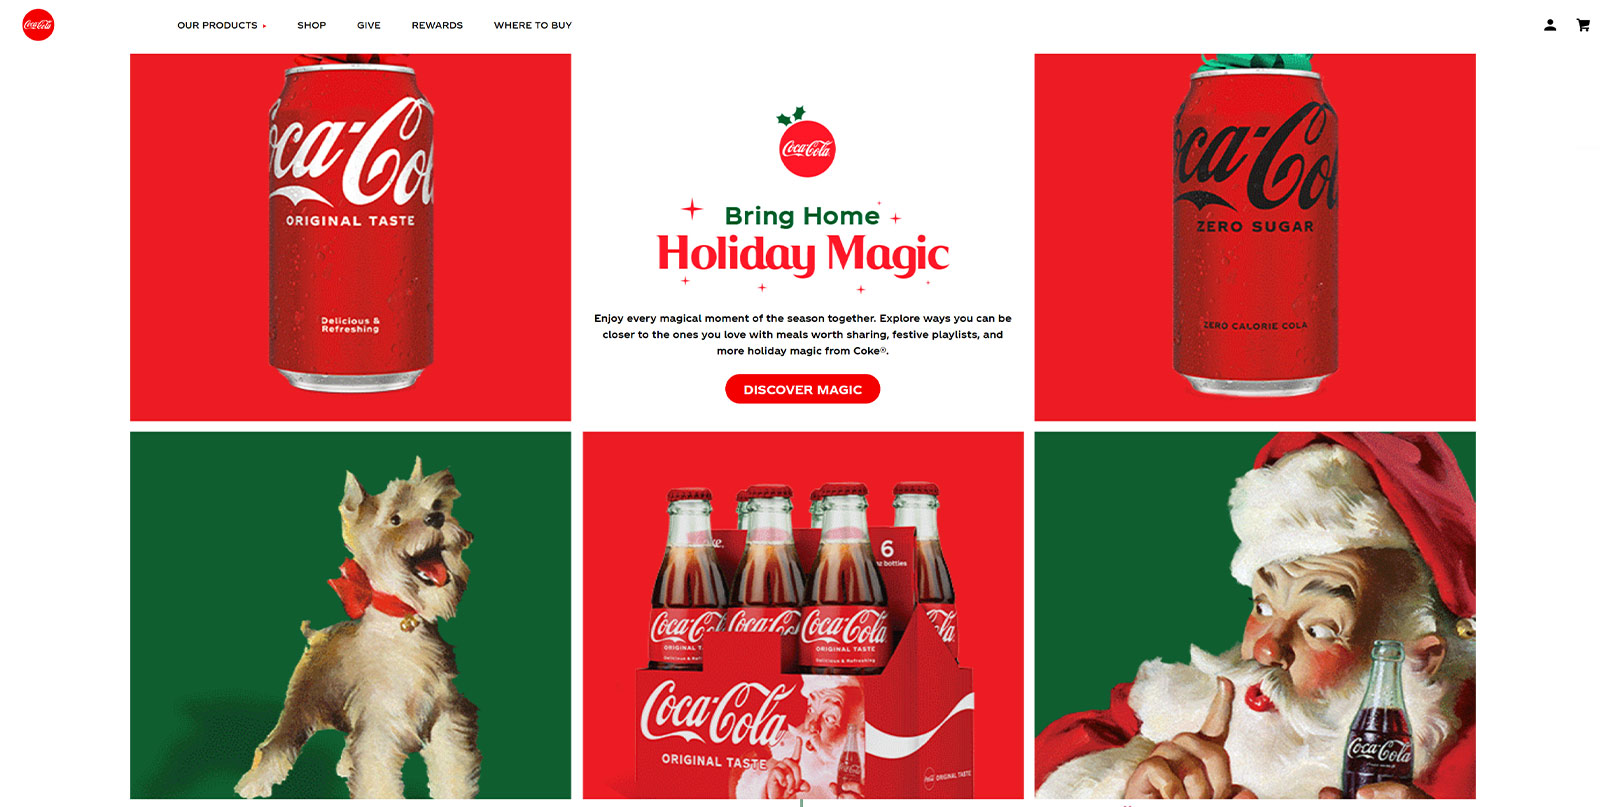Open the shopping cart icon
The height and width of the screenshot is (807, 1600).
1583,25
